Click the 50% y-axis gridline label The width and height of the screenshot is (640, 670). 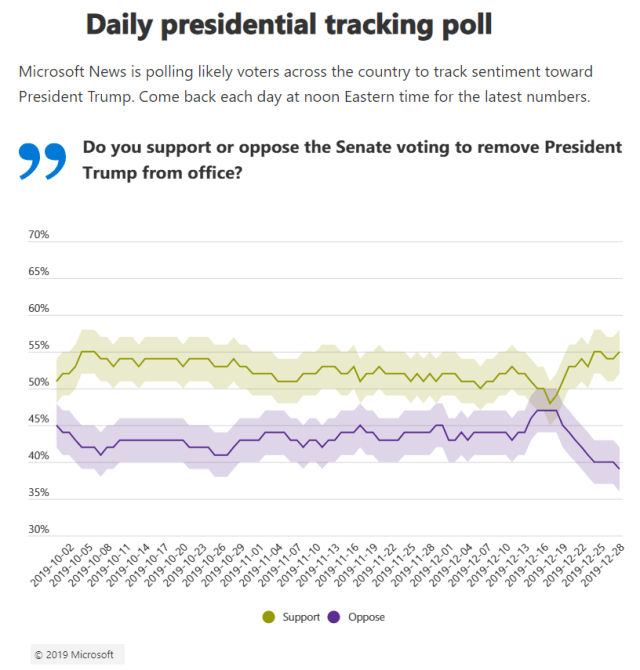tap(38, 382)
